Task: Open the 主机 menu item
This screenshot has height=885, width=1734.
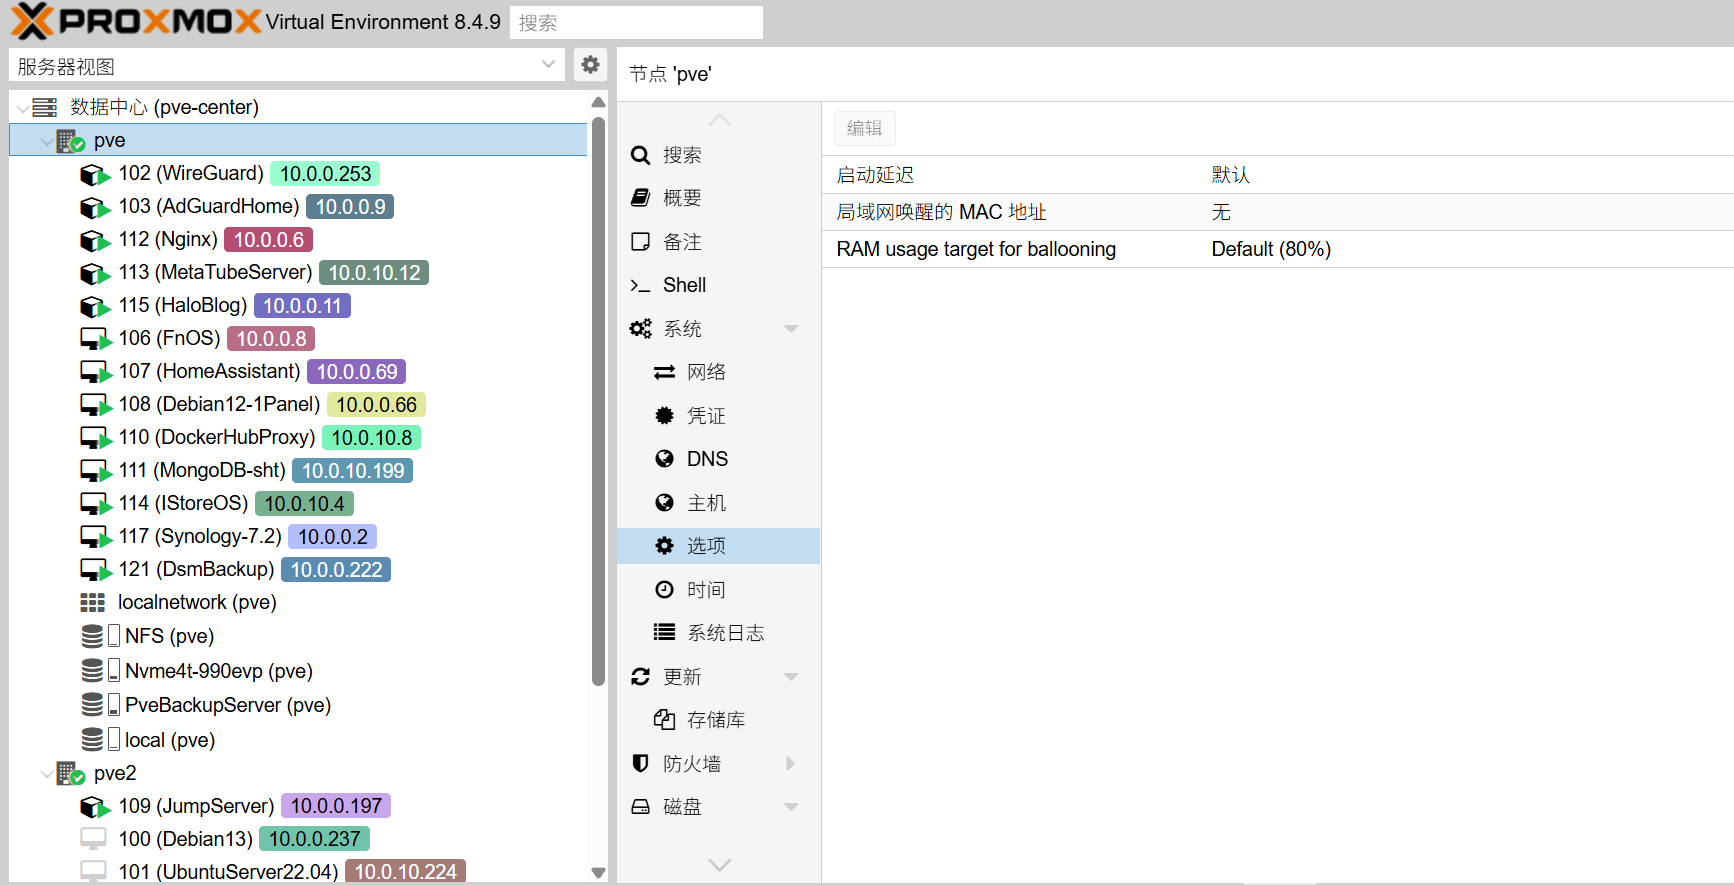Action: point(719,503)
